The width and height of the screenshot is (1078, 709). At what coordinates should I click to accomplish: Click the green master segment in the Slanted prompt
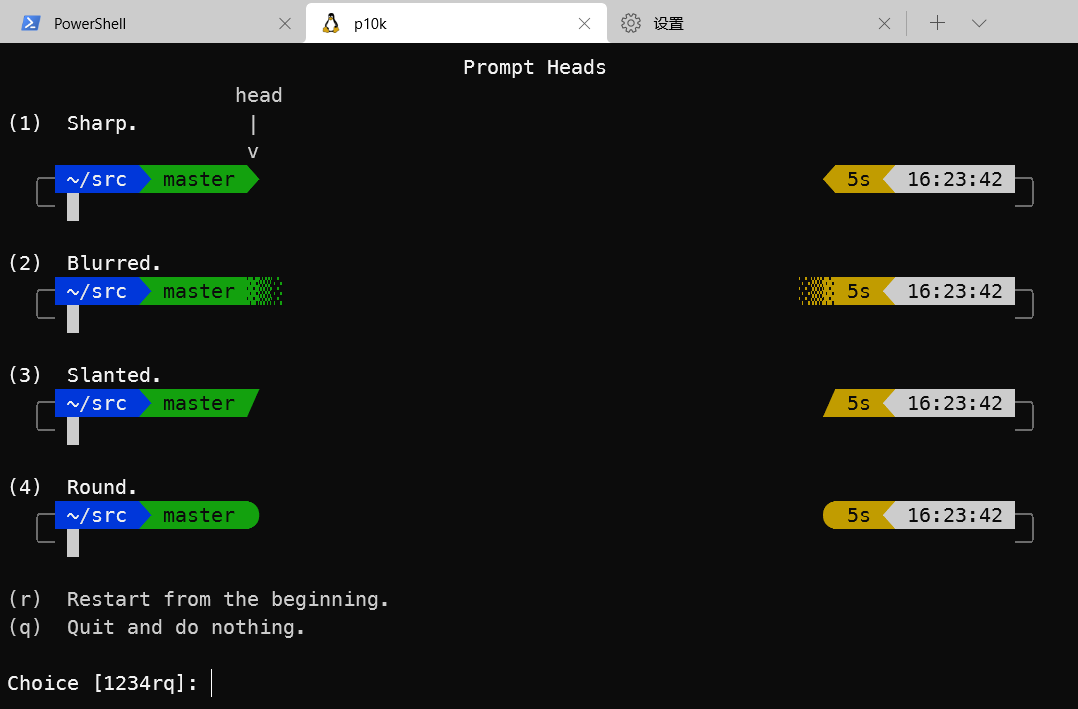[199, 403]
